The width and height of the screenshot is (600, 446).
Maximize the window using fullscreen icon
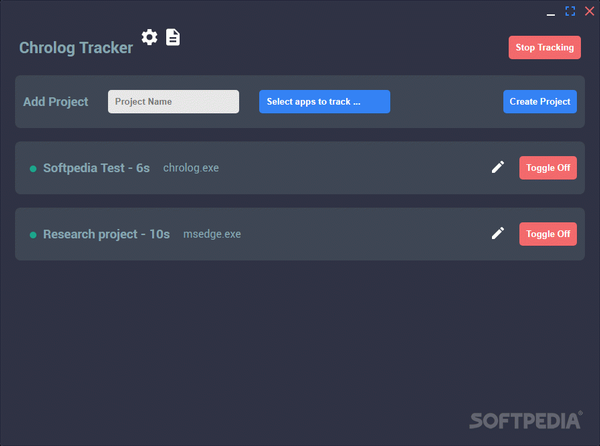[x=570, y=11]
